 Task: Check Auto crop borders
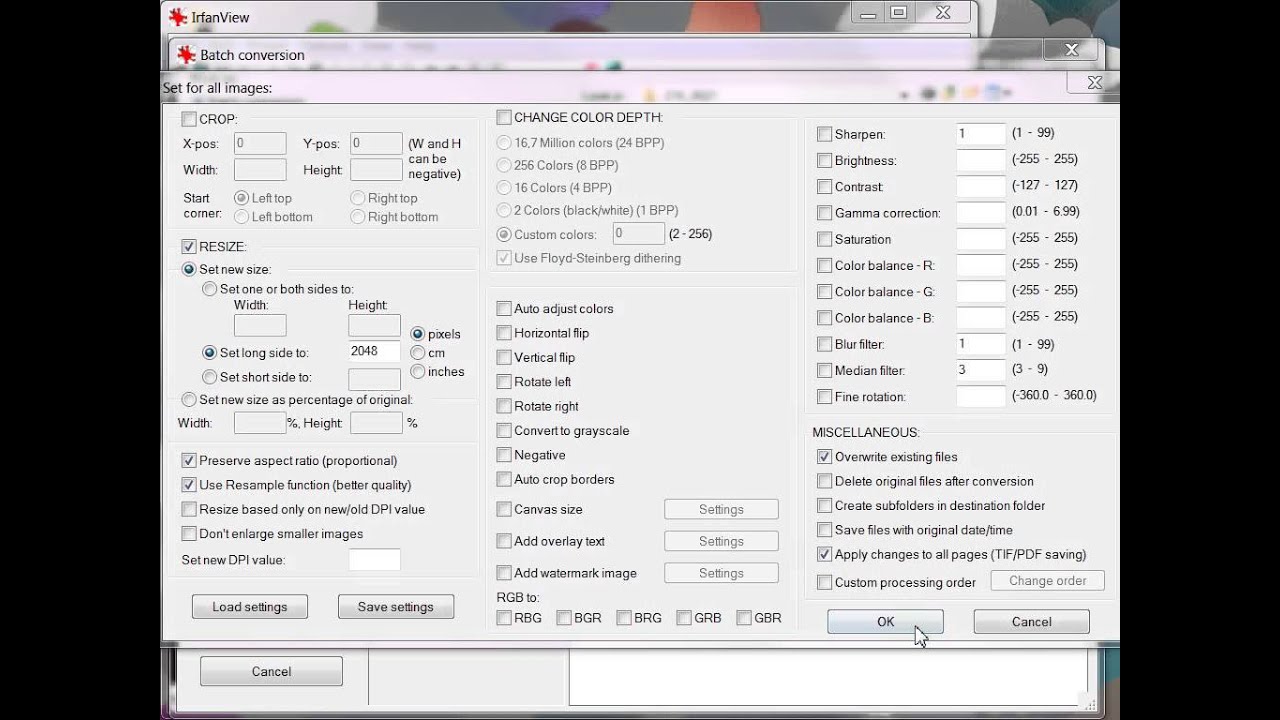pos(504,479)
